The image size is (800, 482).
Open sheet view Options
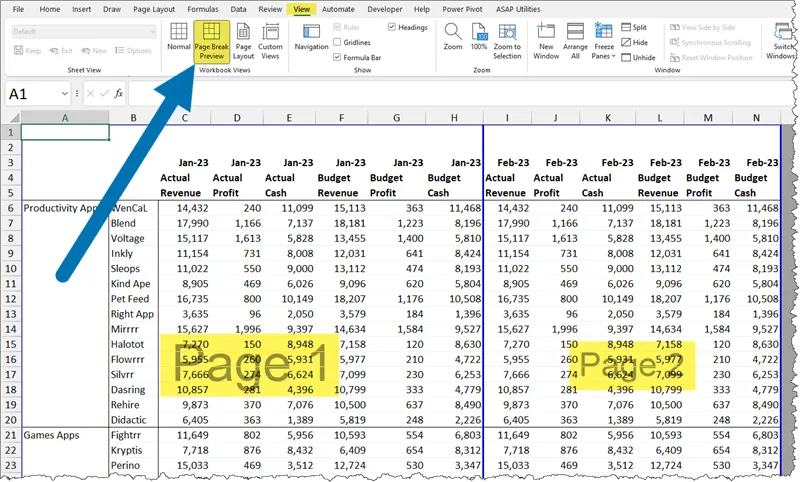(x=133, y=50)
